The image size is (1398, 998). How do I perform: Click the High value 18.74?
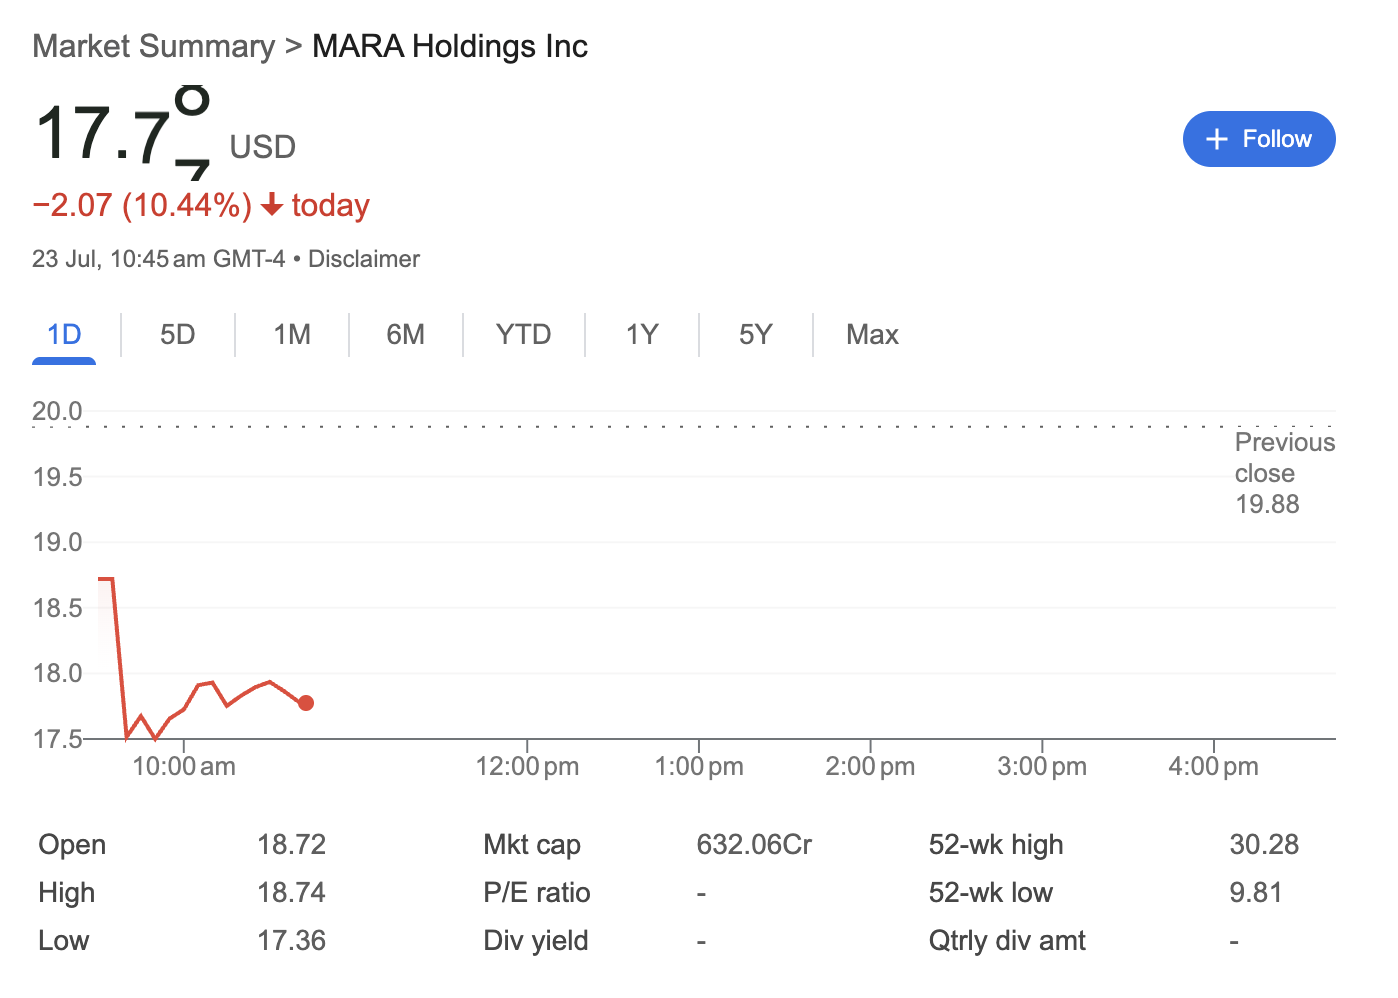(292, 893)
